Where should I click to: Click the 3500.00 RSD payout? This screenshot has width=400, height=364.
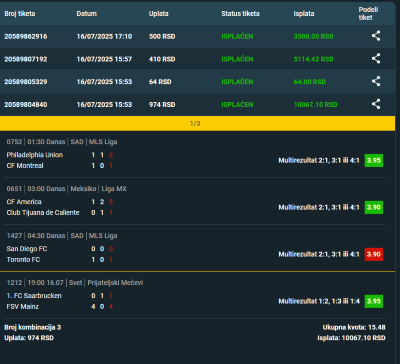[x=314, y=36]
